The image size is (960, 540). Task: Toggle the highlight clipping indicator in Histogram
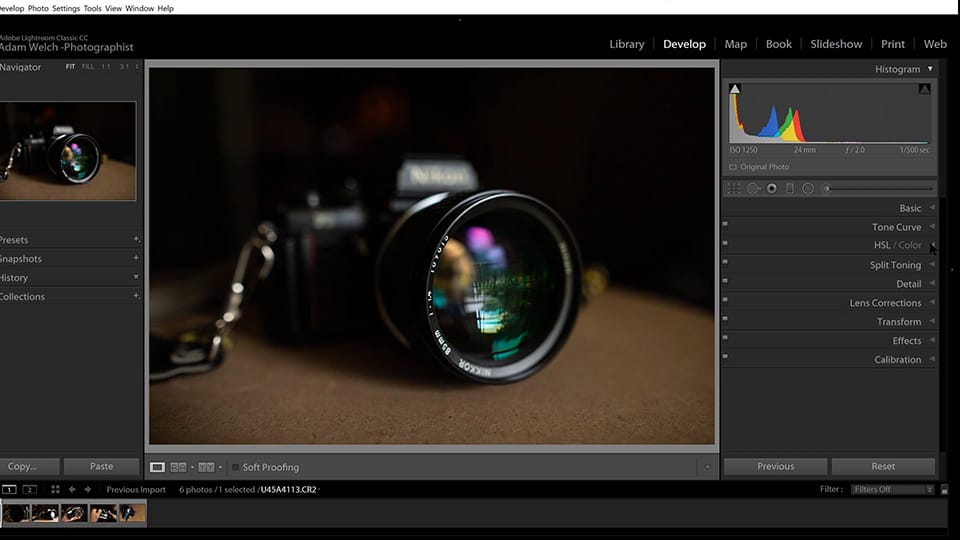(x=924, y=89)
